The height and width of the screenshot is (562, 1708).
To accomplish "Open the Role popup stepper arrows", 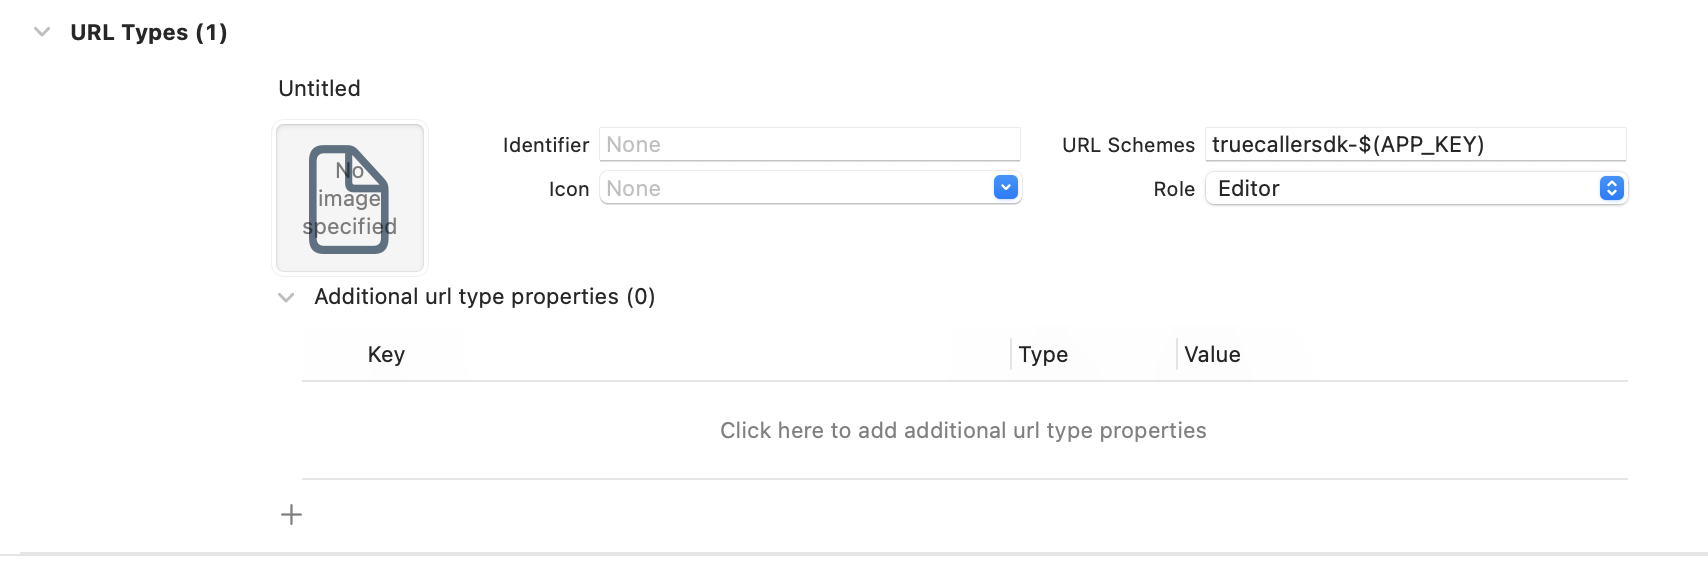I will pyautogui.click(x=1611, y=188).
